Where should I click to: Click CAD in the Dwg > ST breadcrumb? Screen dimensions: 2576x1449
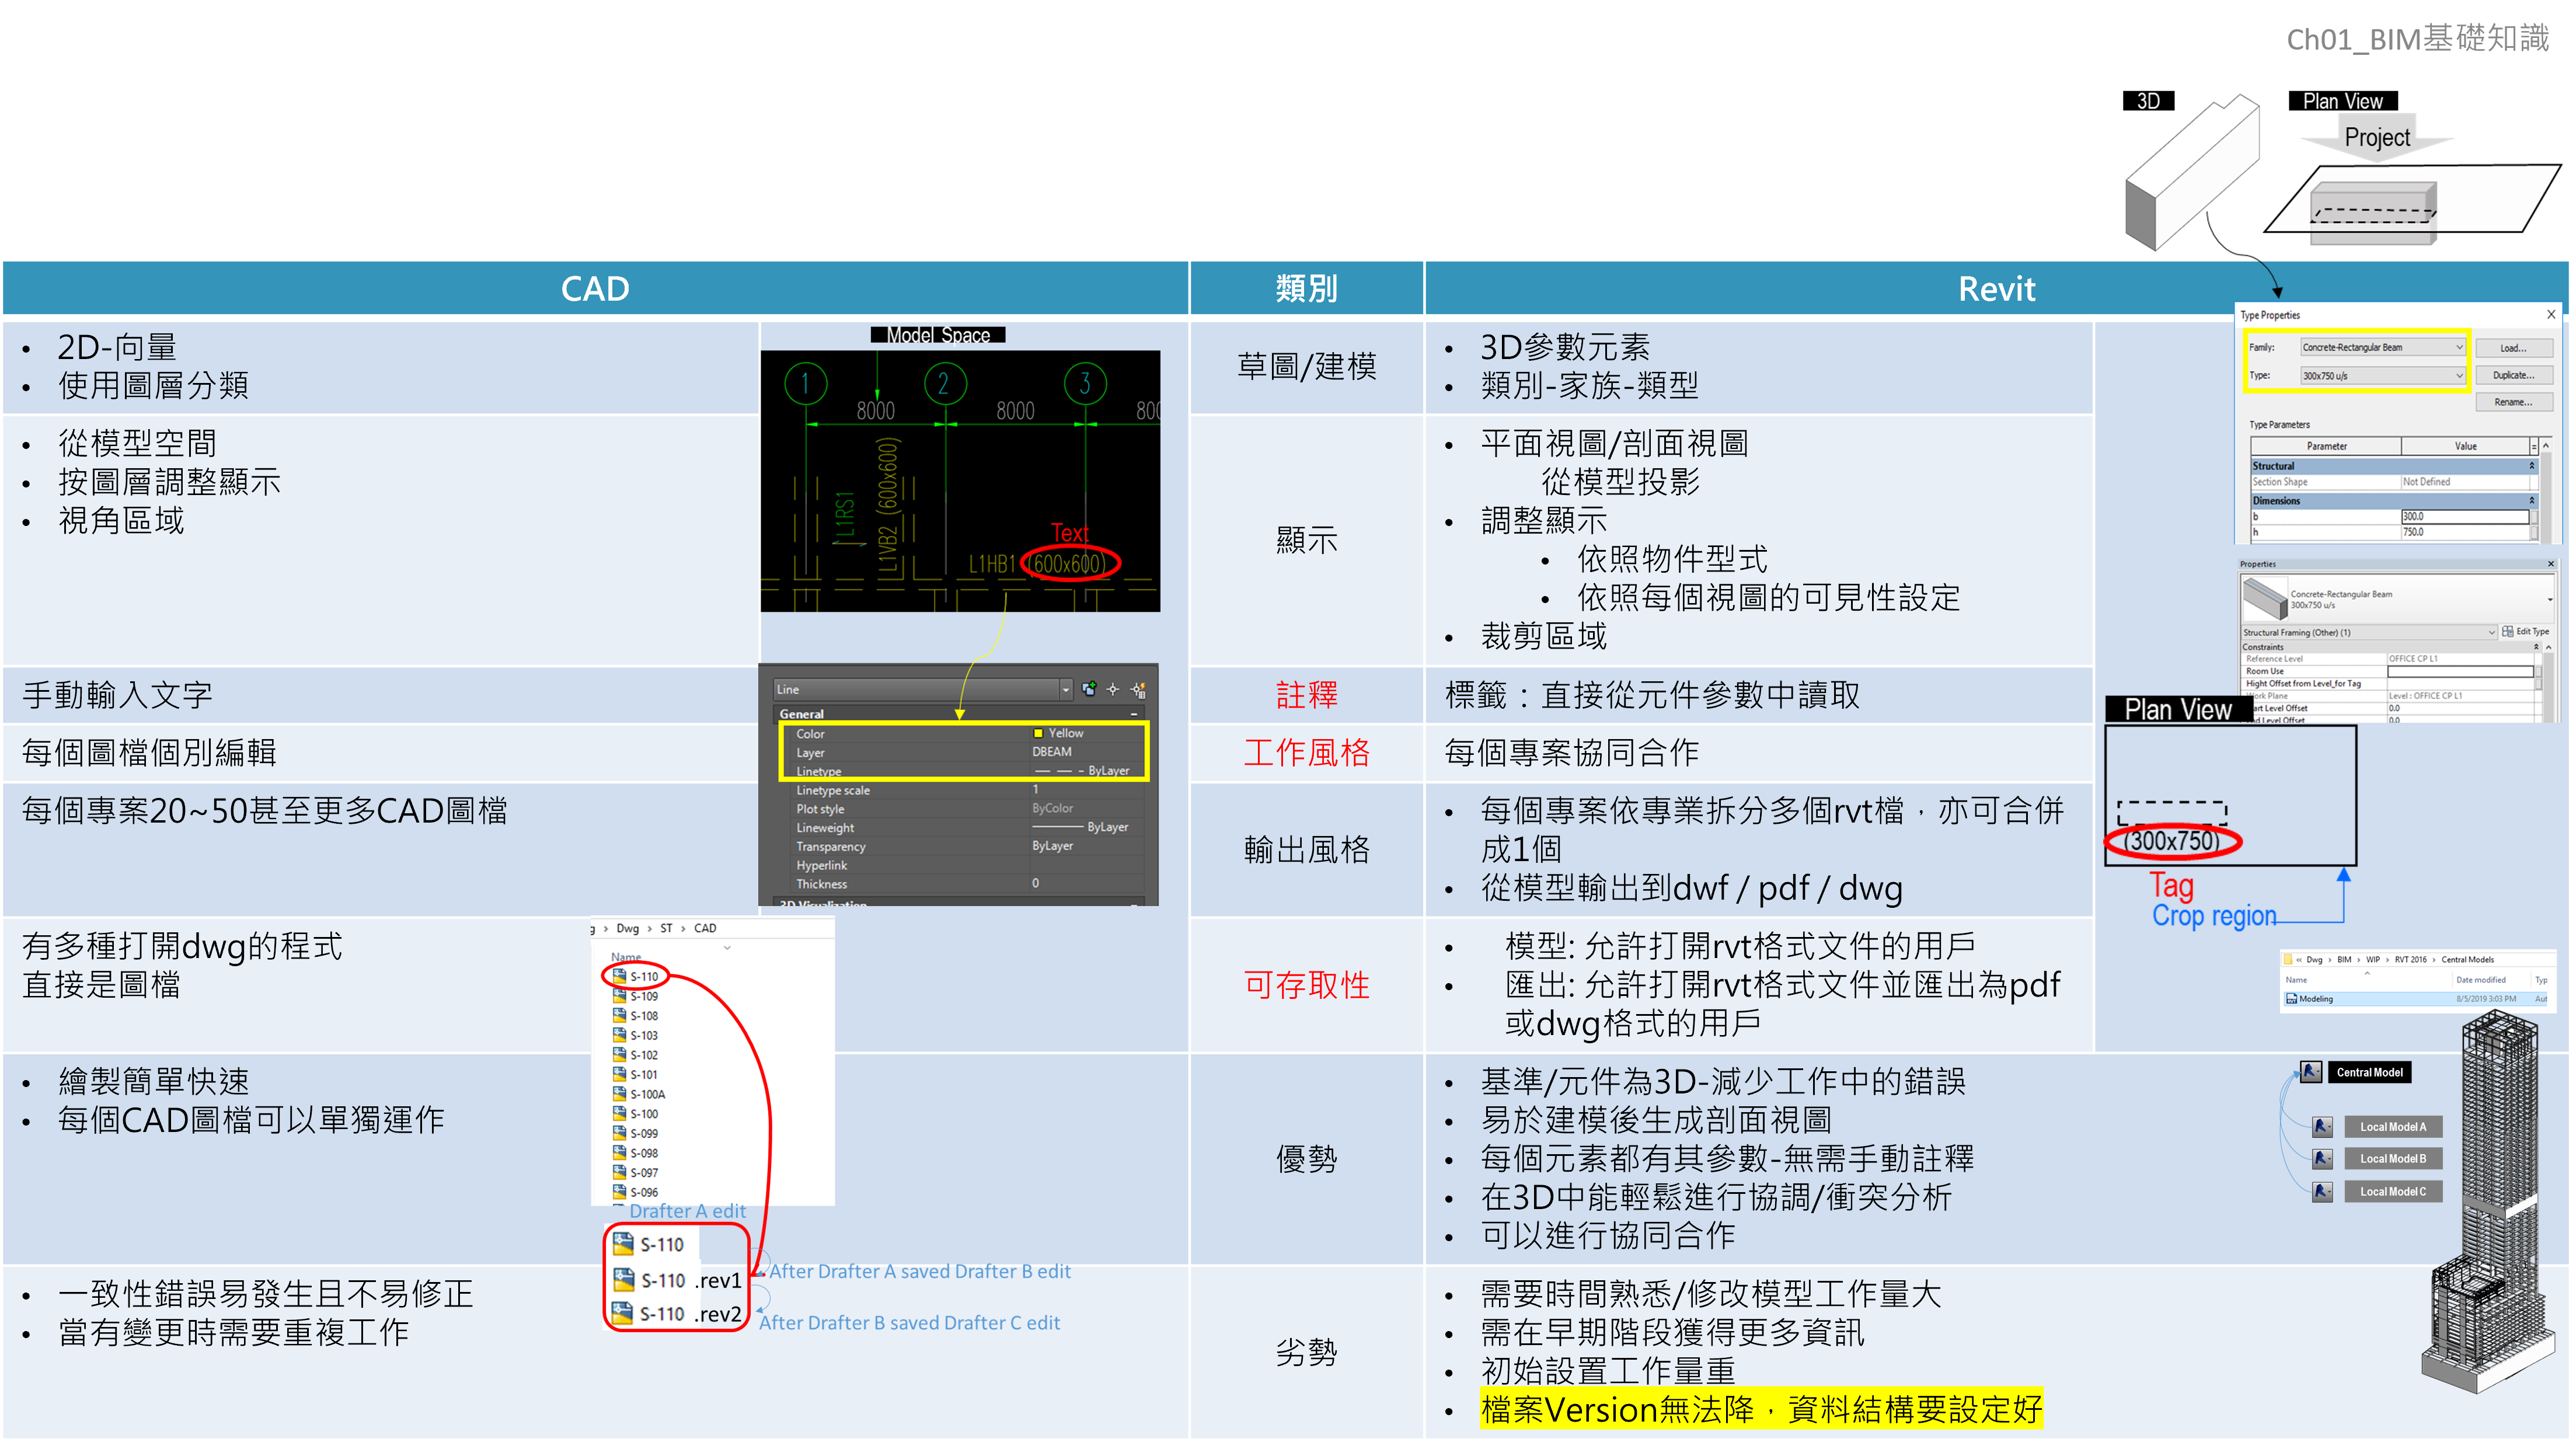pyautogui.click(x=705, y=928)
